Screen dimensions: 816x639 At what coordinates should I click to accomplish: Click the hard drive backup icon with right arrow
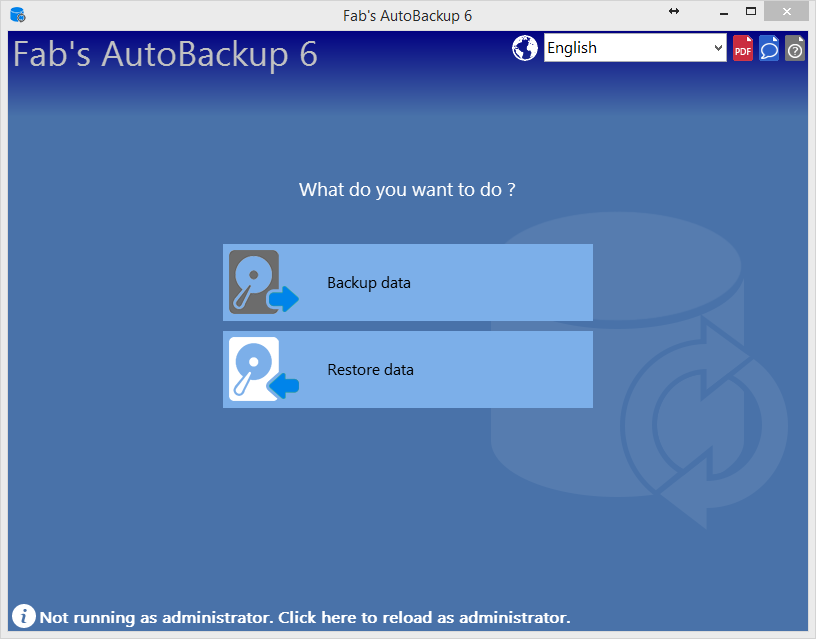click(x=263, y=282)
